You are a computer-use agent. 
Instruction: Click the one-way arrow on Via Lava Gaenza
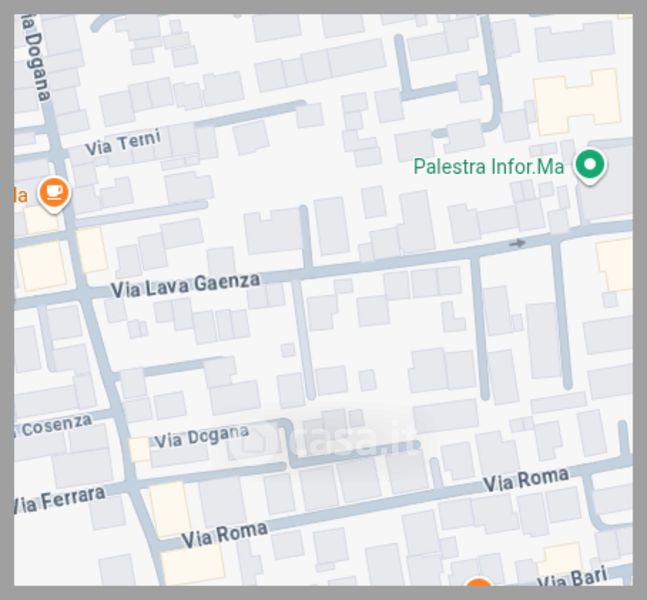pyautogui.click(x=517, y=243)
